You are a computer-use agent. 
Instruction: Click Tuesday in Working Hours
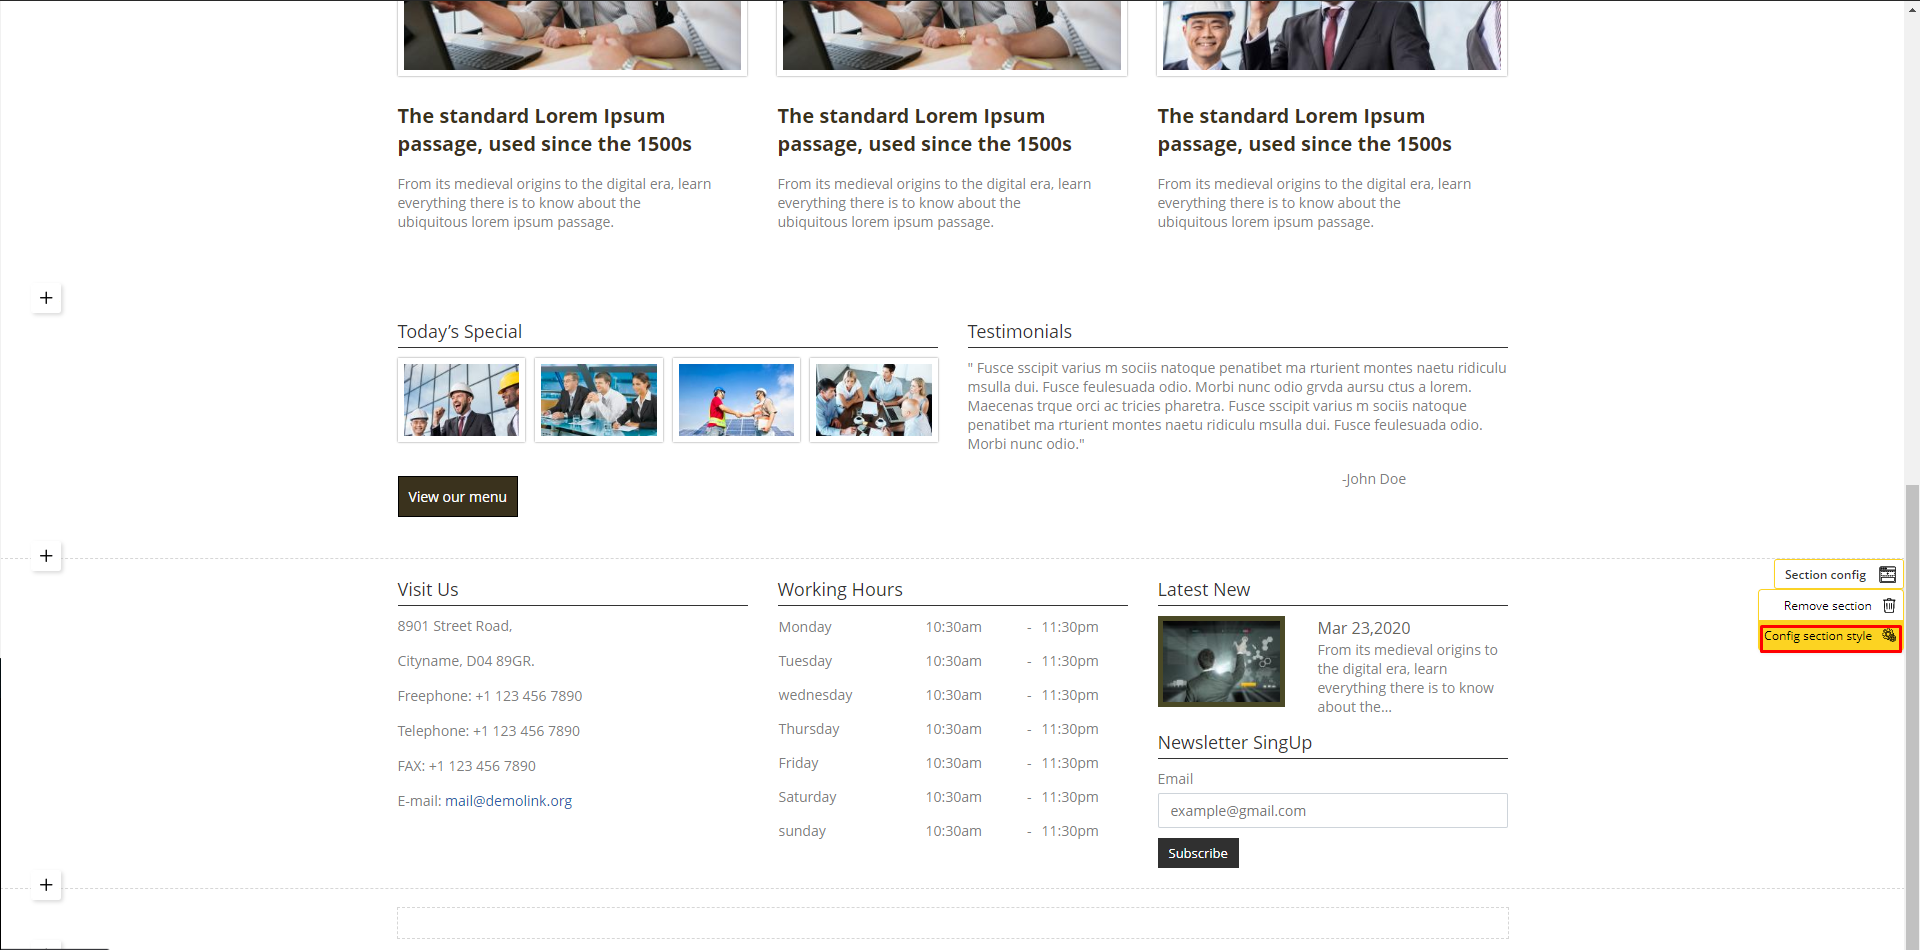(x=805, y=661)
